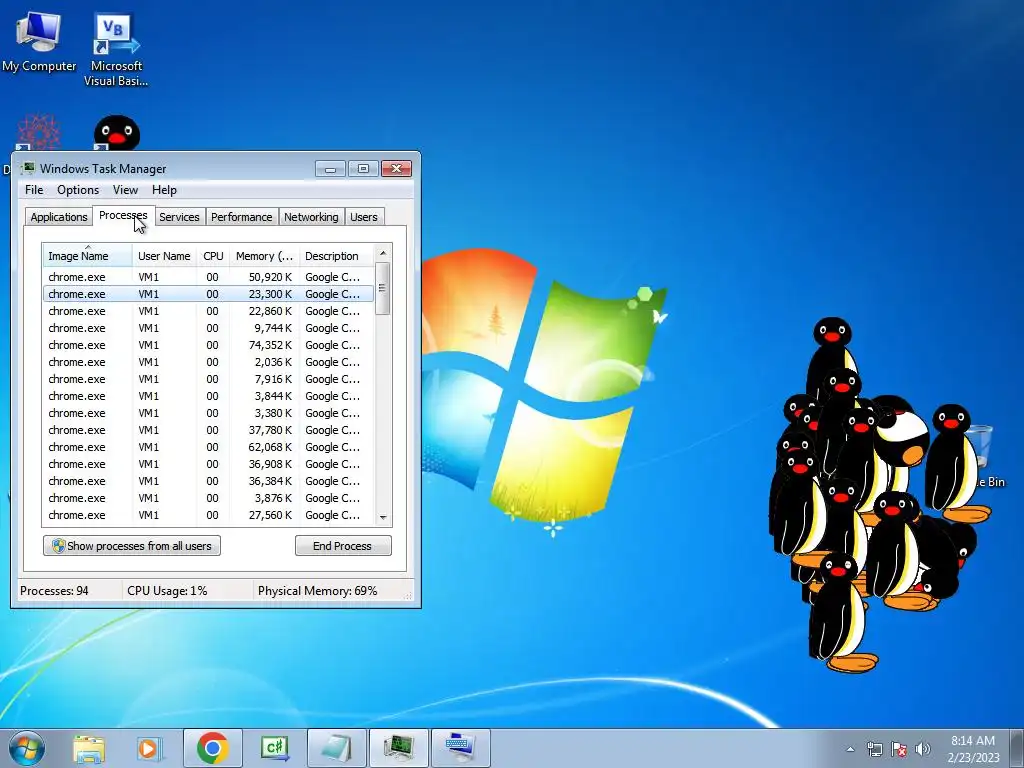Minimize the Task Manager window
The image size is (1024, 768).
coord(330,169)
